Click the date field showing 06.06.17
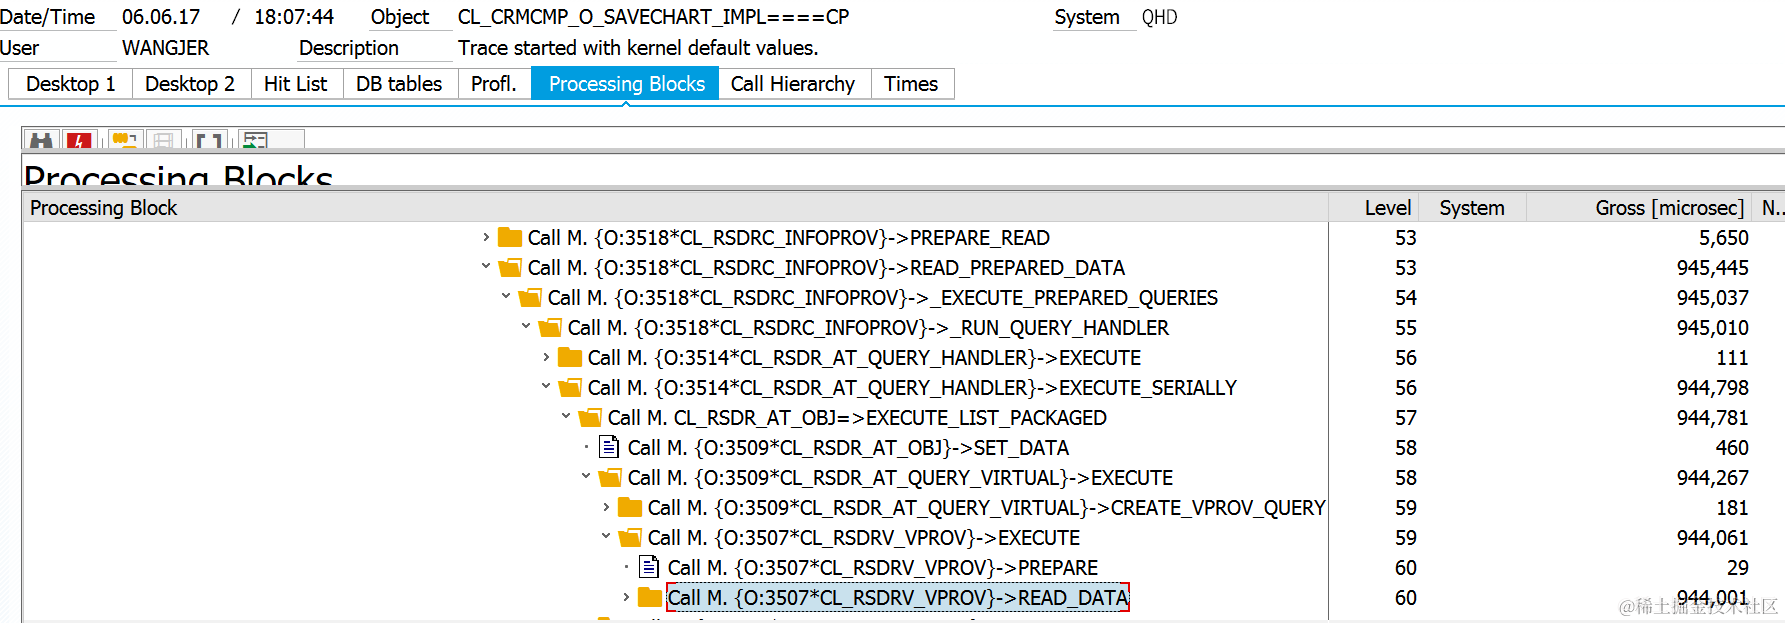The image size is (1785, 623). click(161, 17)
